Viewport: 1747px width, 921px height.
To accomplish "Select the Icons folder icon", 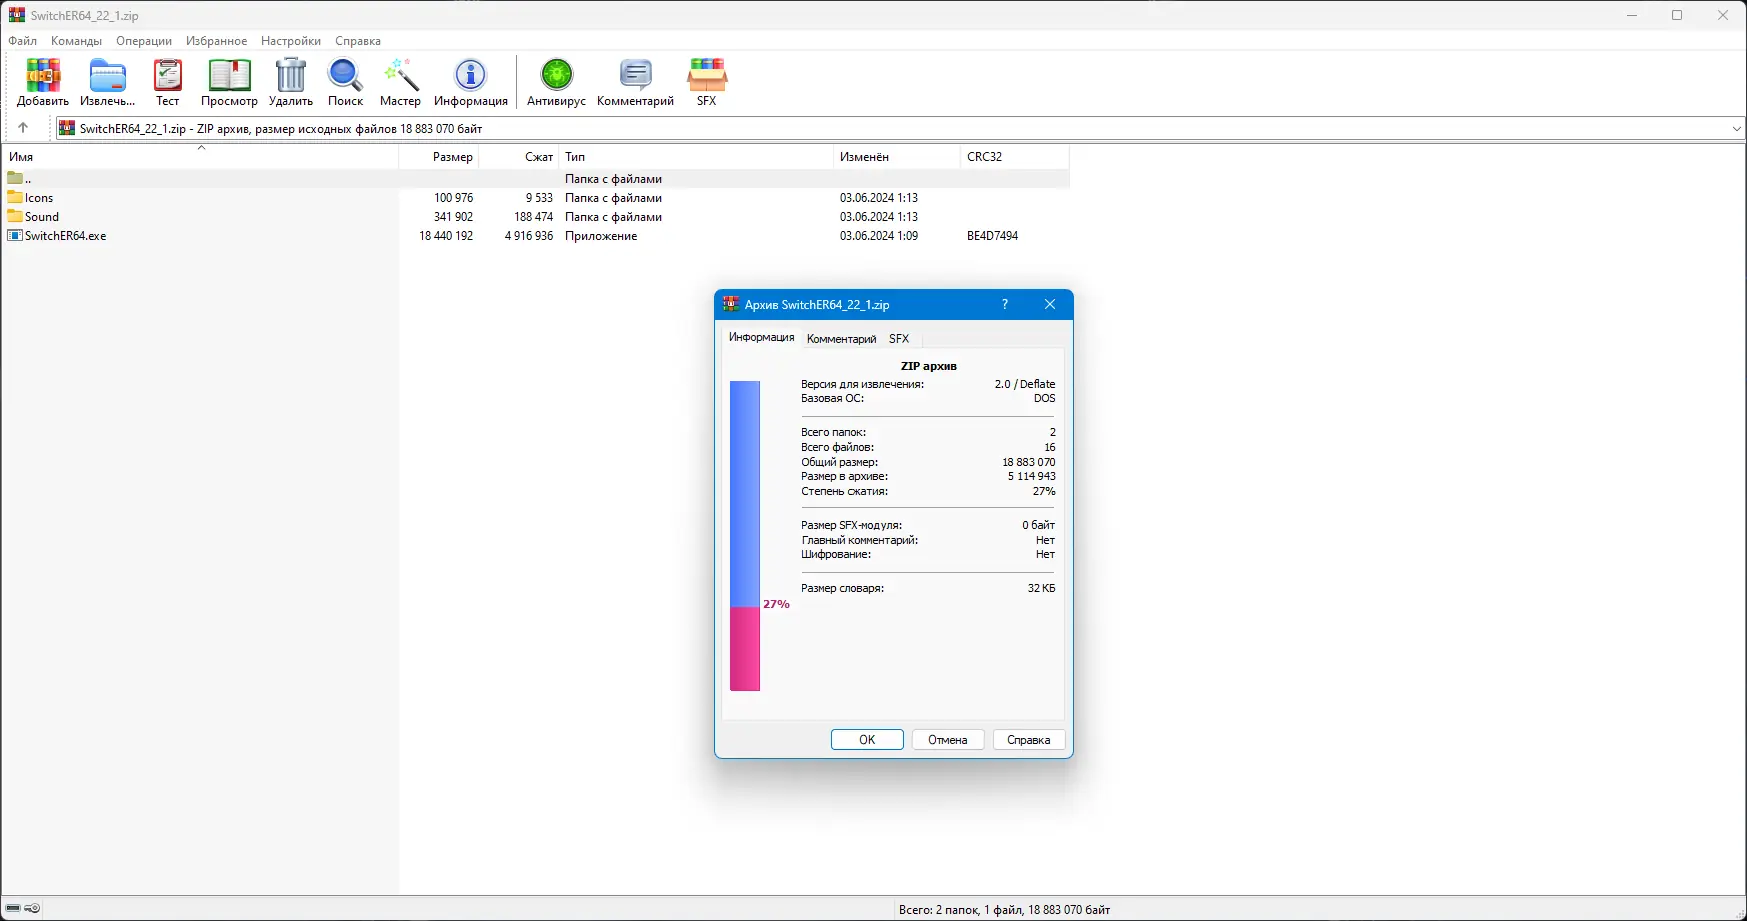I will (x=15, y=197).
